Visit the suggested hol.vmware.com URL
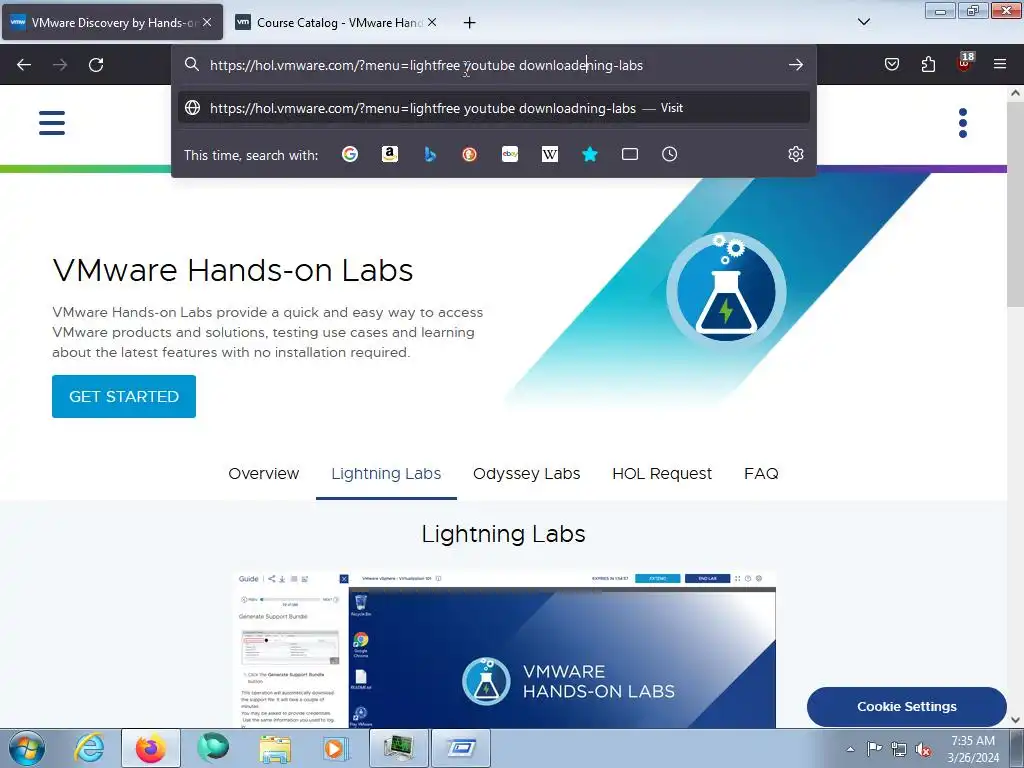 494,108
